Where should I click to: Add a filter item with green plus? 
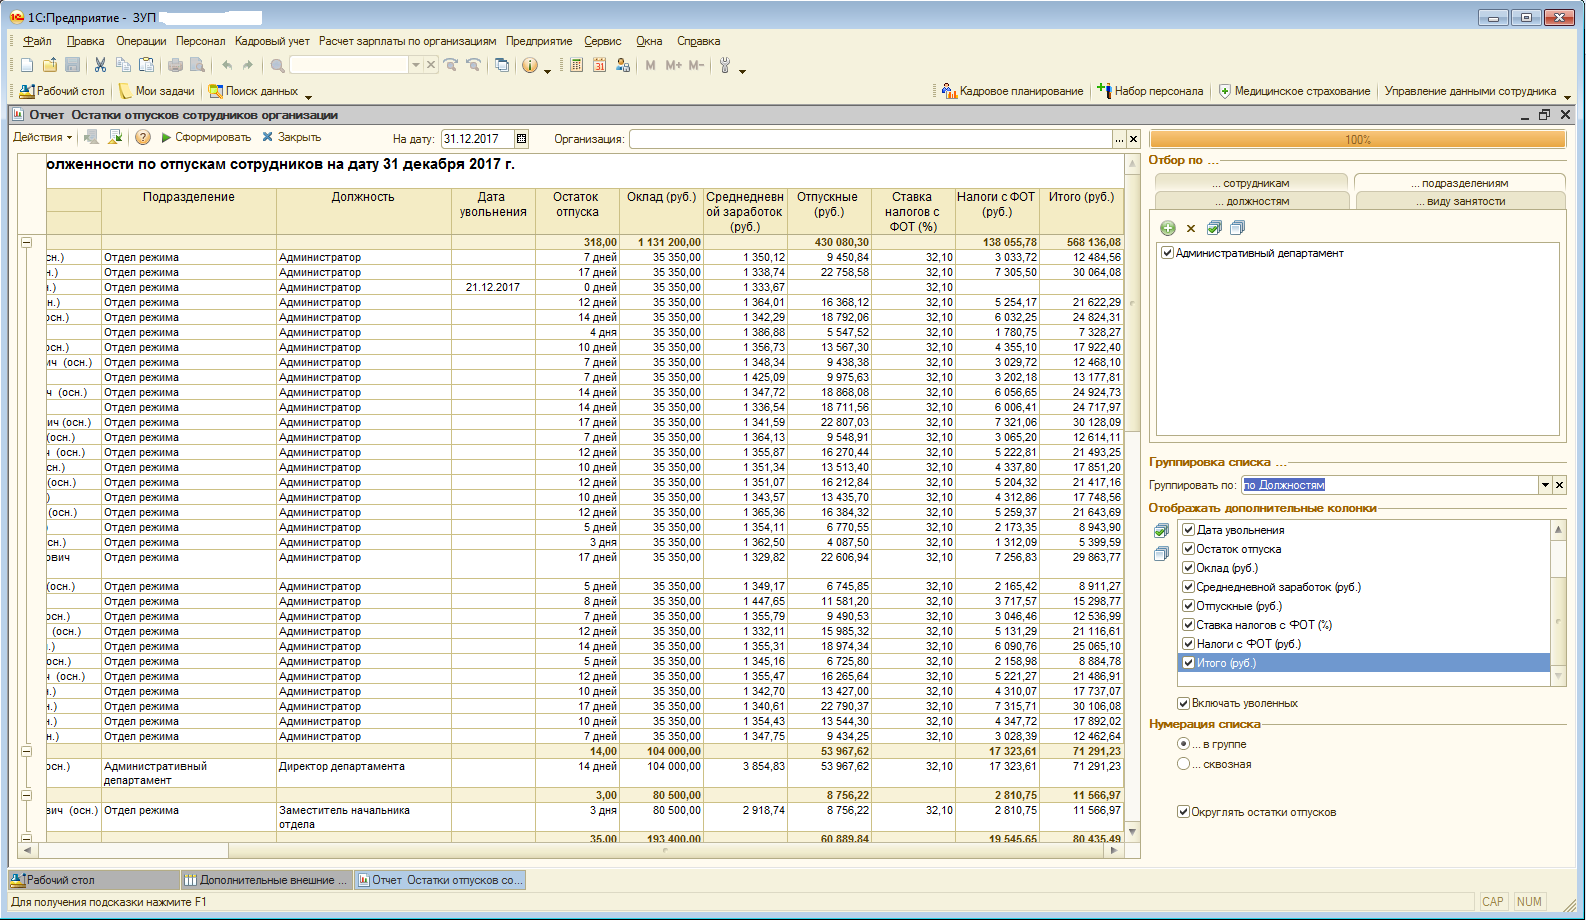[x=1168, y=228]
